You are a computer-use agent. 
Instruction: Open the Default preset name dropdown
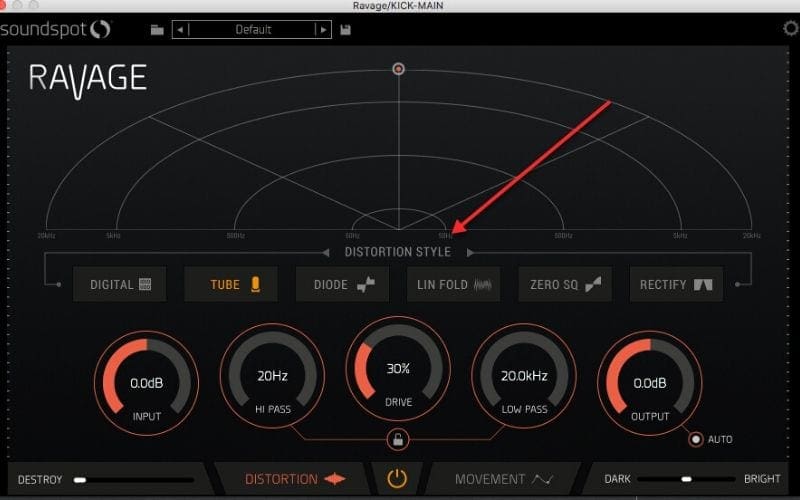coord(253,30)
